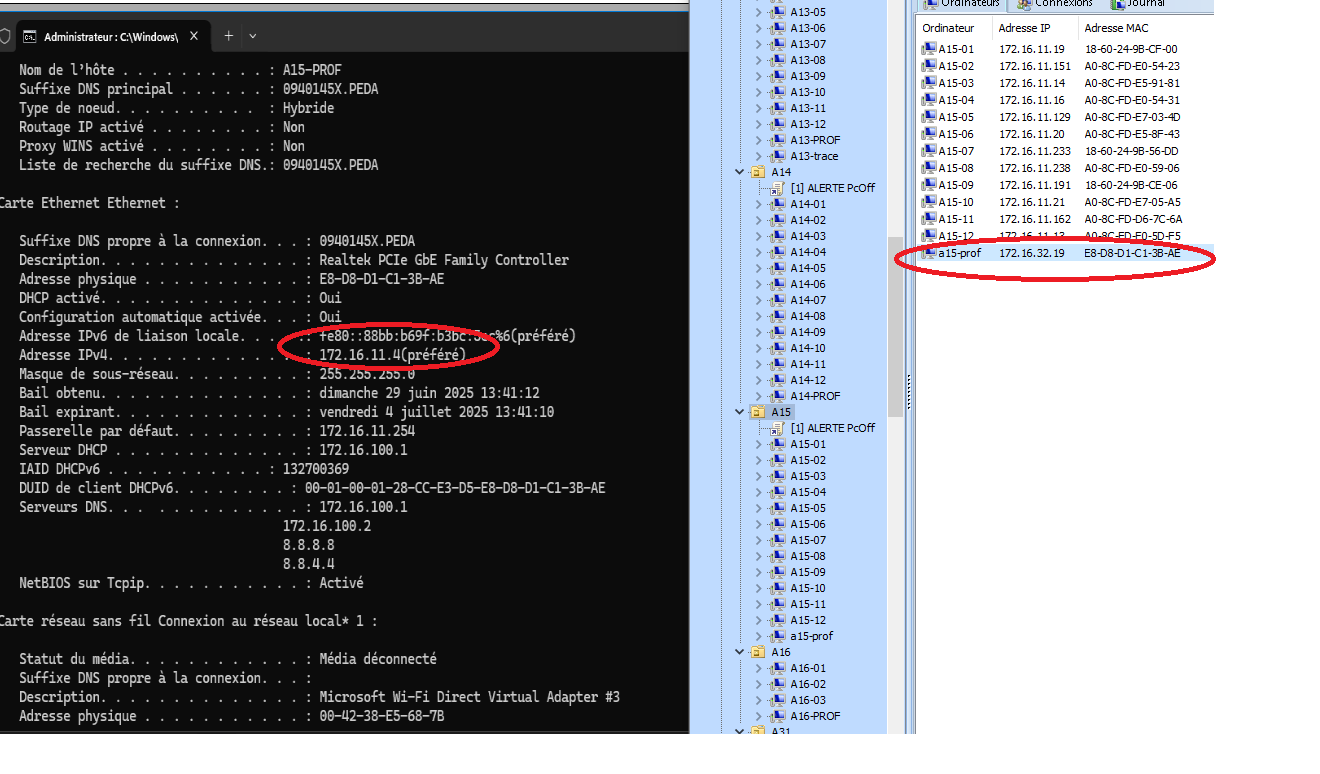The width and height of the screenshot is (1320, 774).
Task: Click A15-11 entry in the computer list
Action: click(956, 219)
